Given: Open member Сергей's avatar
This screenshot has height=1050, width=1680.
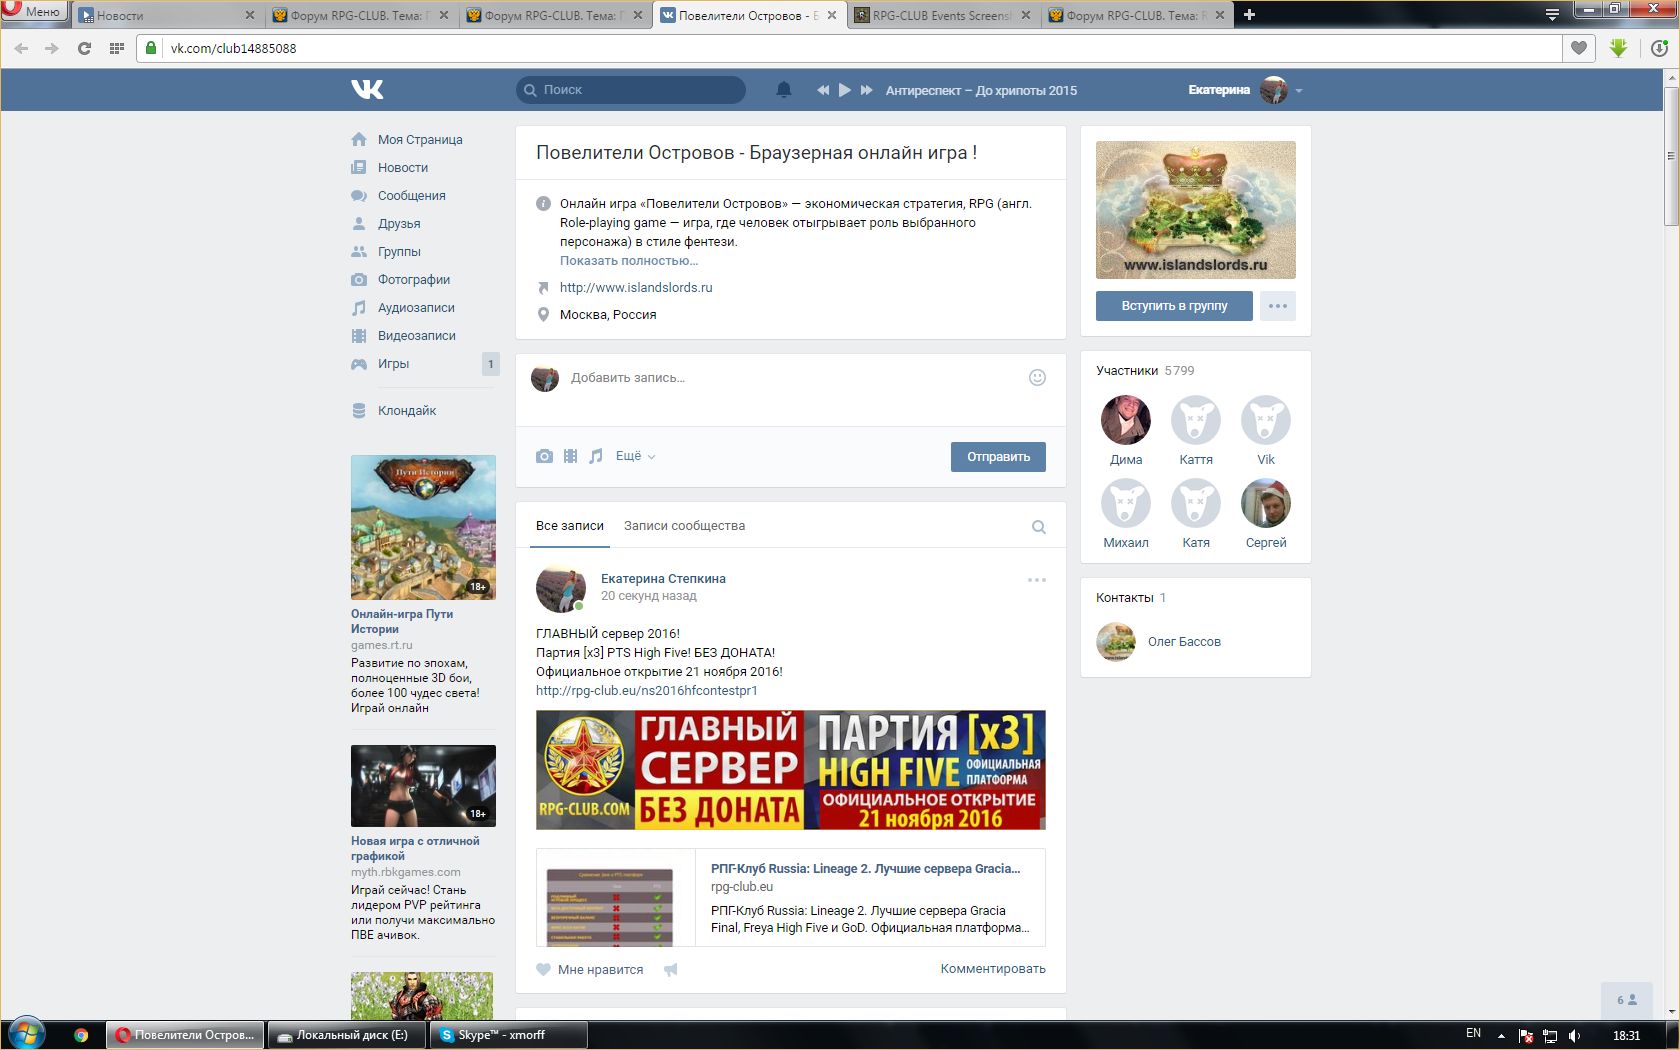Looking at the screenshot, I should [1266, 503].
